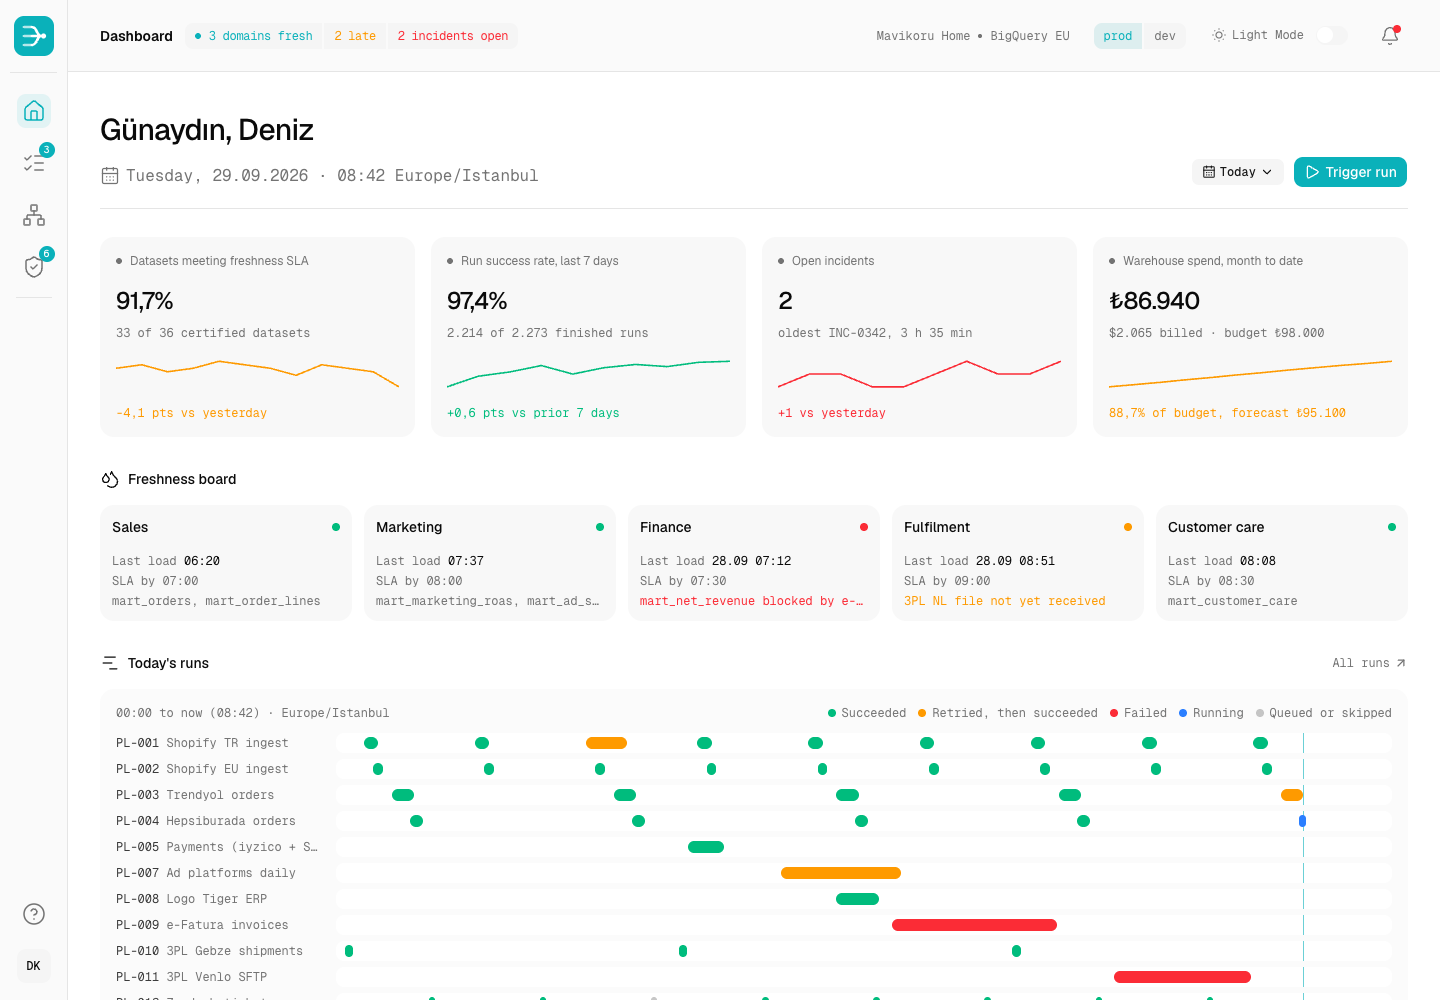1440x1000 pixels.
Task: Click the red failed run on PL-011
Action: (x=1182, y=977)
